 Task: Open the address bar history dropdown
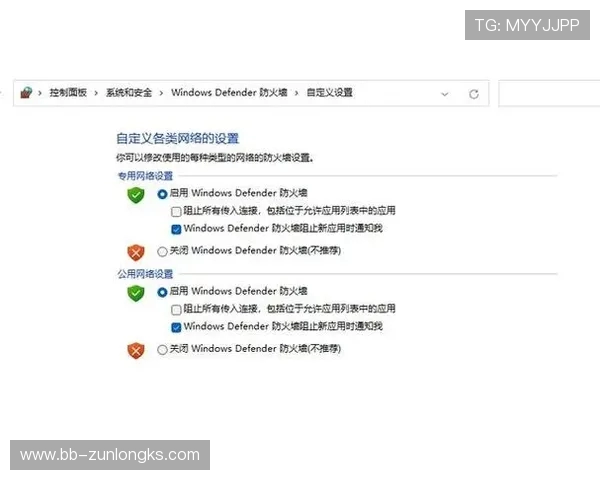click(x=445, y=94)
